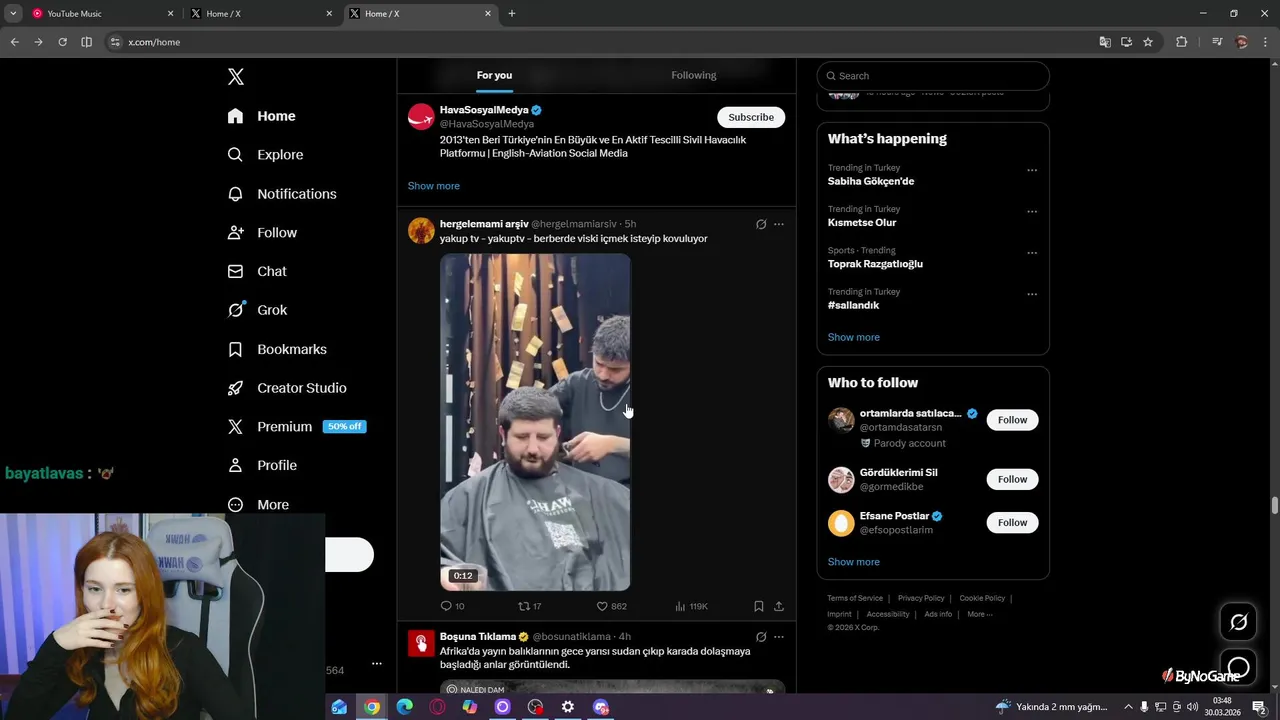Open options for the #sallandık trend
Viewport: 1280px width, 720px height.
tap(1032, 295)
